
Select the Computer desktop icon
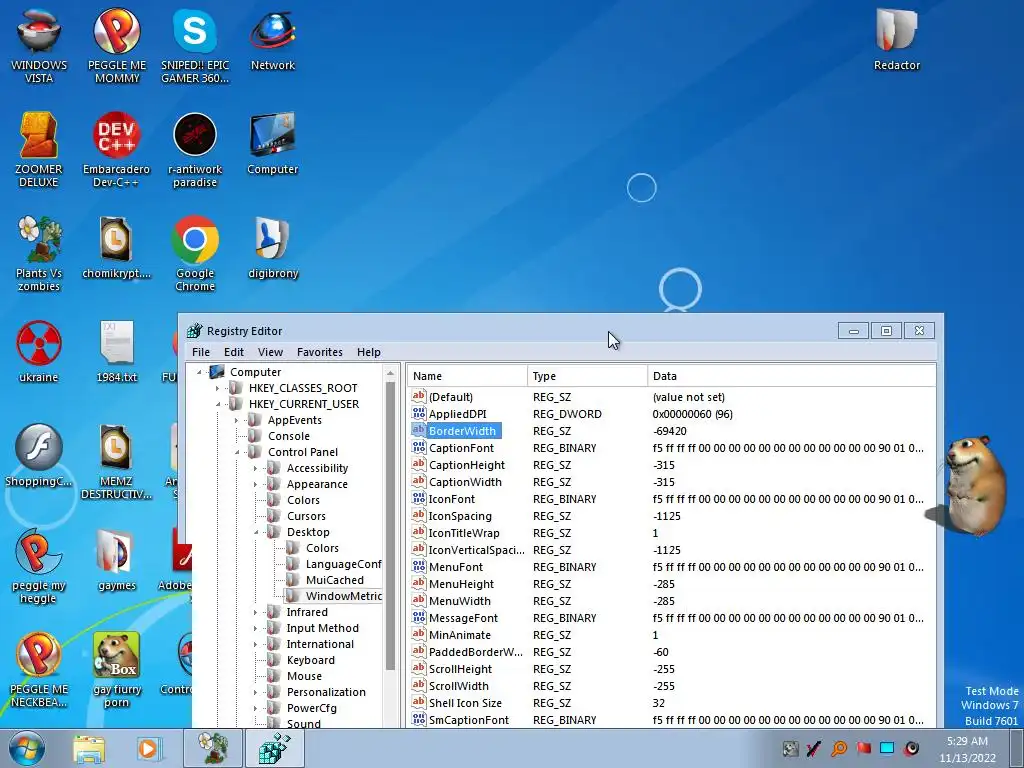pos(273,144)
